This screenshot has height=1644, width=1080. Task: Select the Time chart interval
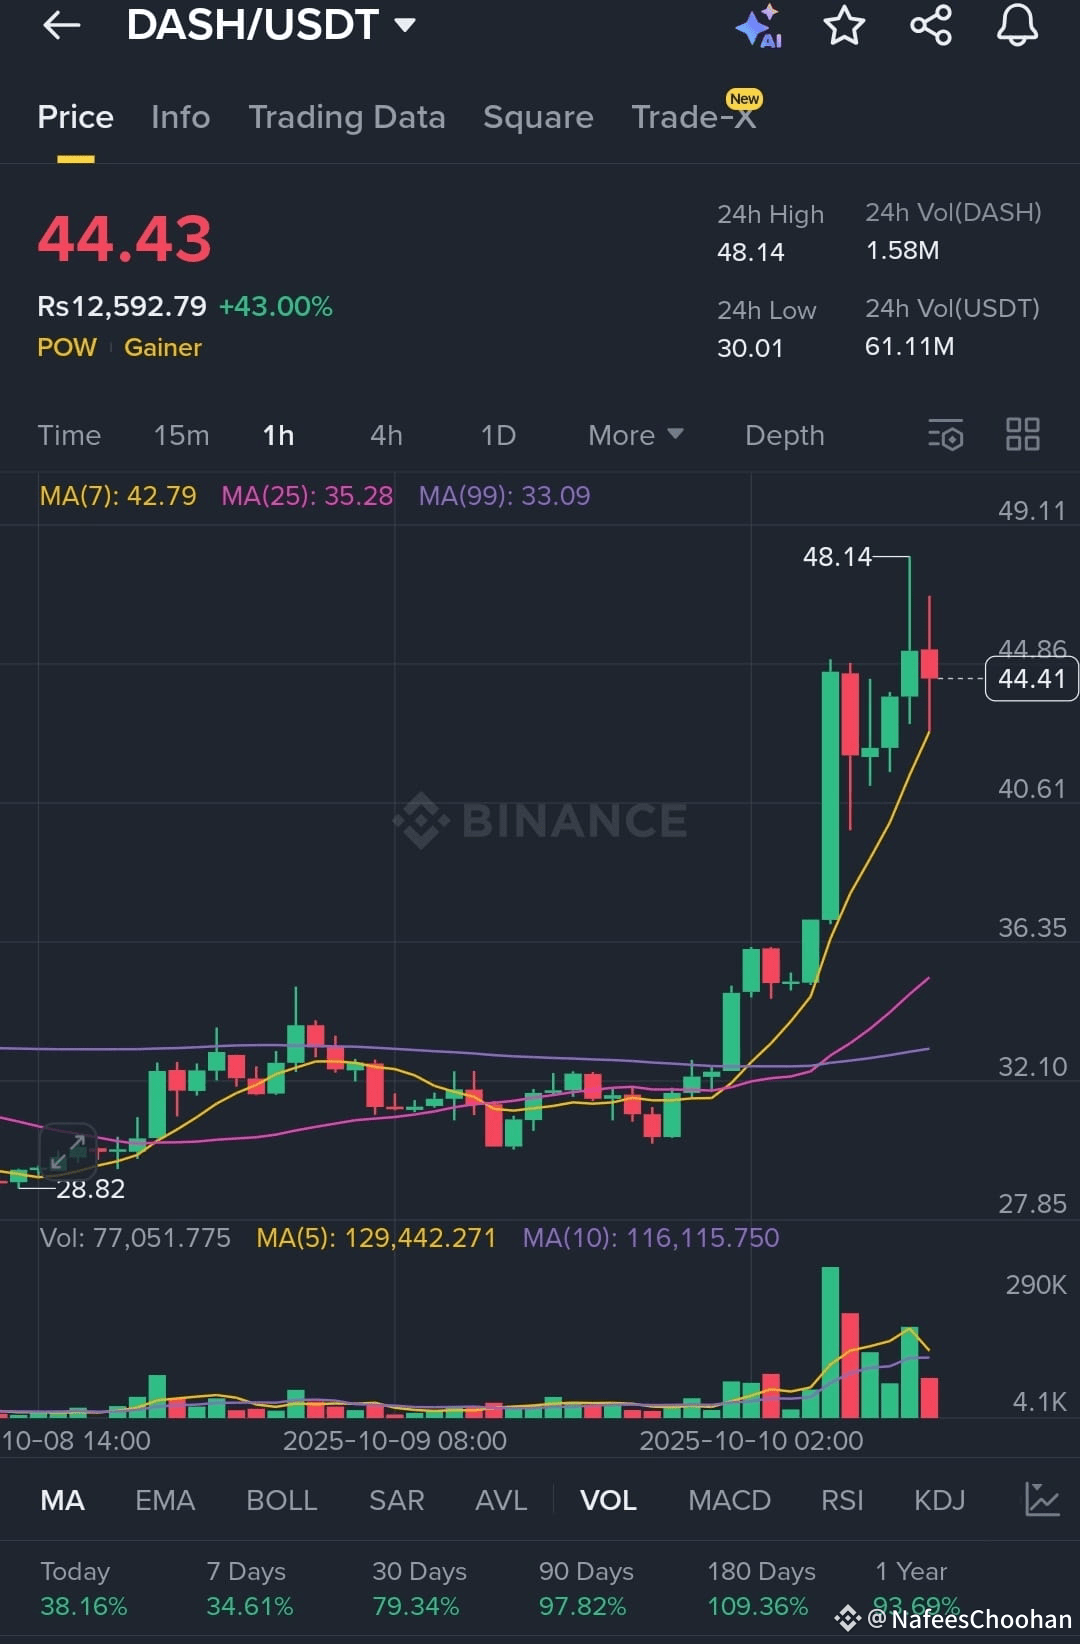(x=69, y=435)
